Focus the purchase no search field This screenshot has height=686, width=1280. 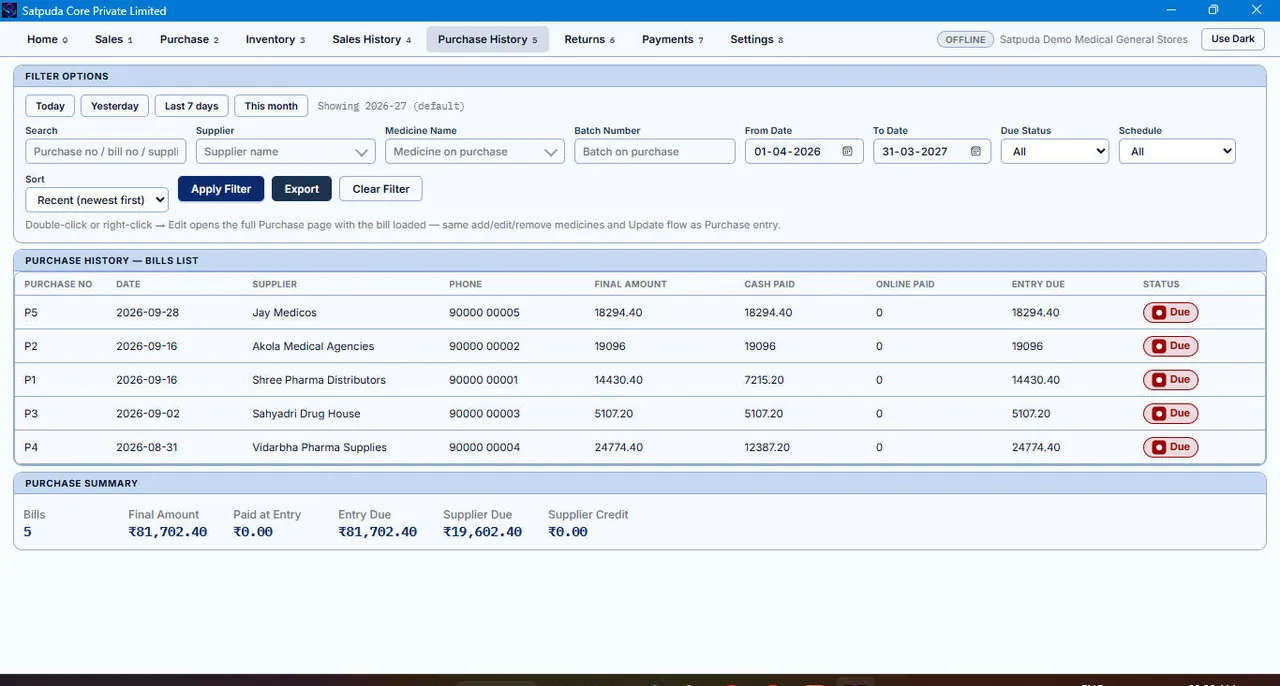coord(106,152)
